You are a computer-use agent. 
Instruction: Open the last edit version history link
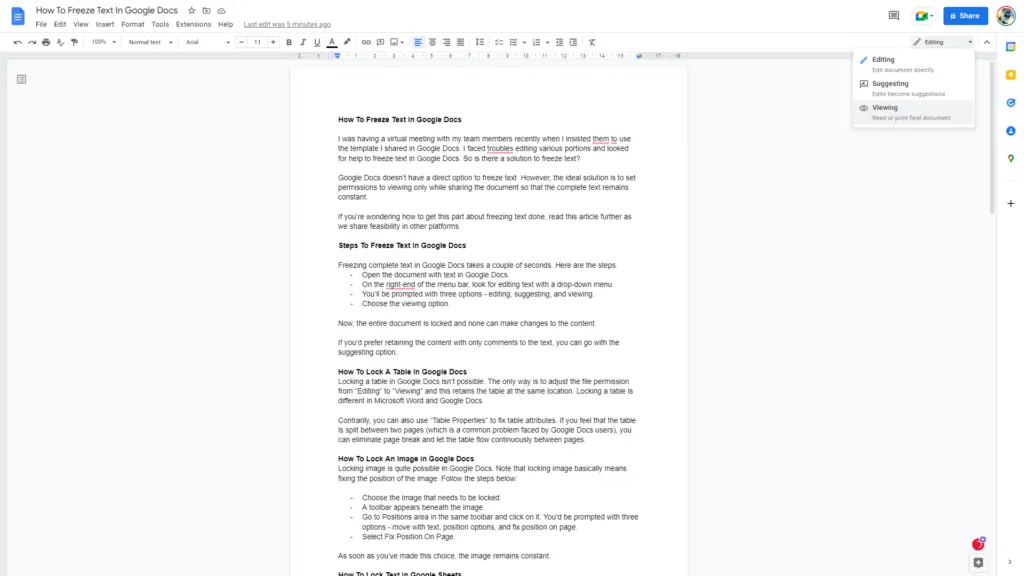(287, 25)
